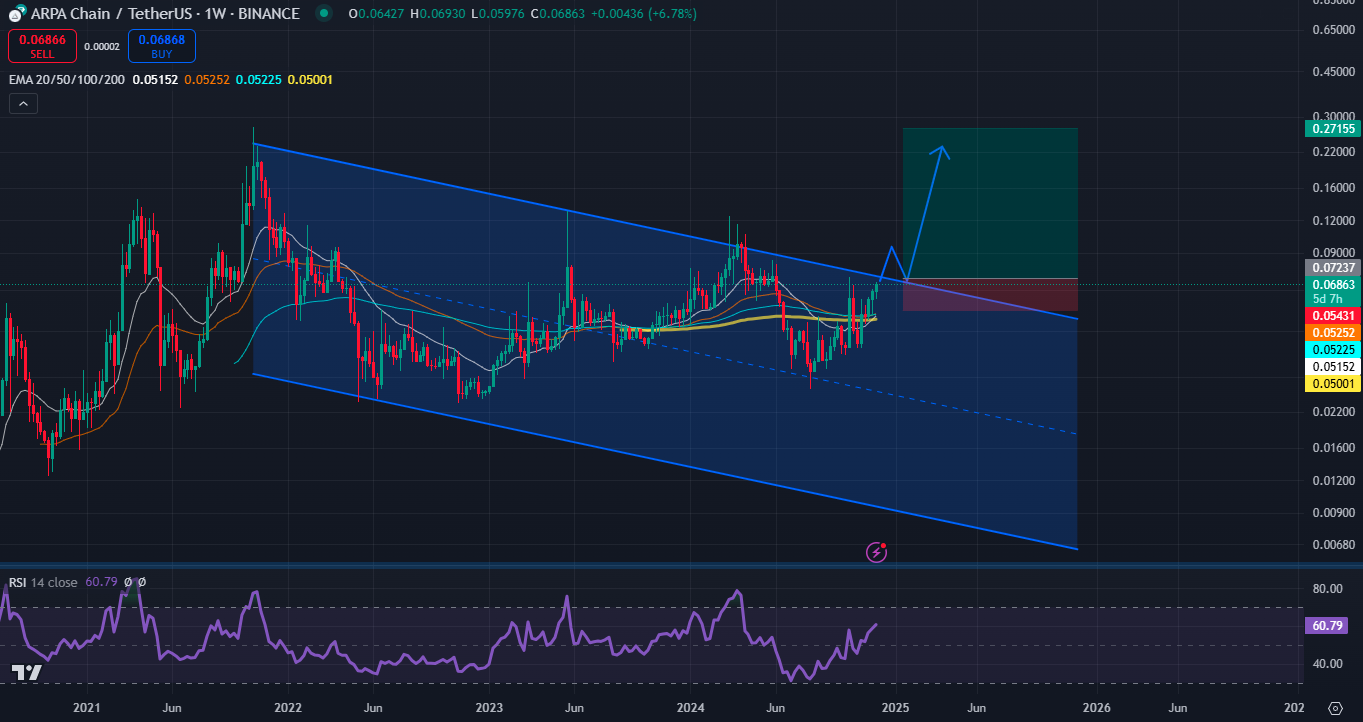Click the 80.00 level on the RSI scale
Screen dimensions: 1363x722
click(x=1326, y=589)
